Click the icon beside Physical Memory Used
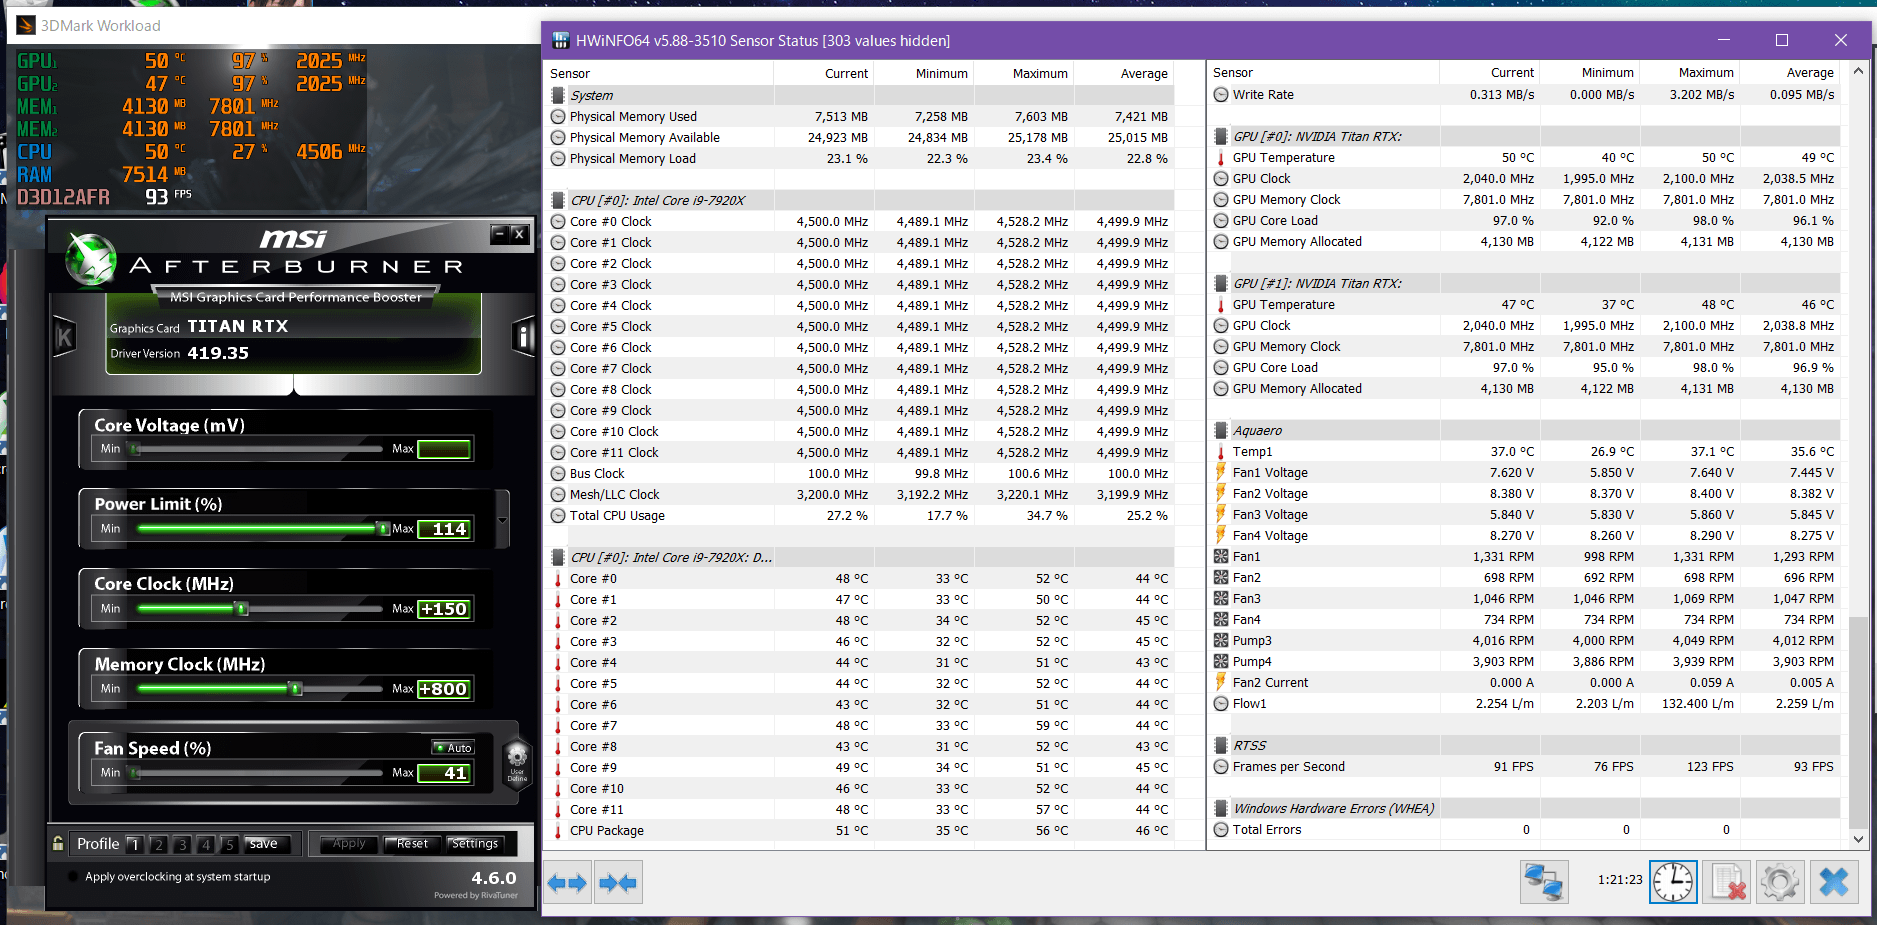The image size is (1877, 925). tap(558, 117)
